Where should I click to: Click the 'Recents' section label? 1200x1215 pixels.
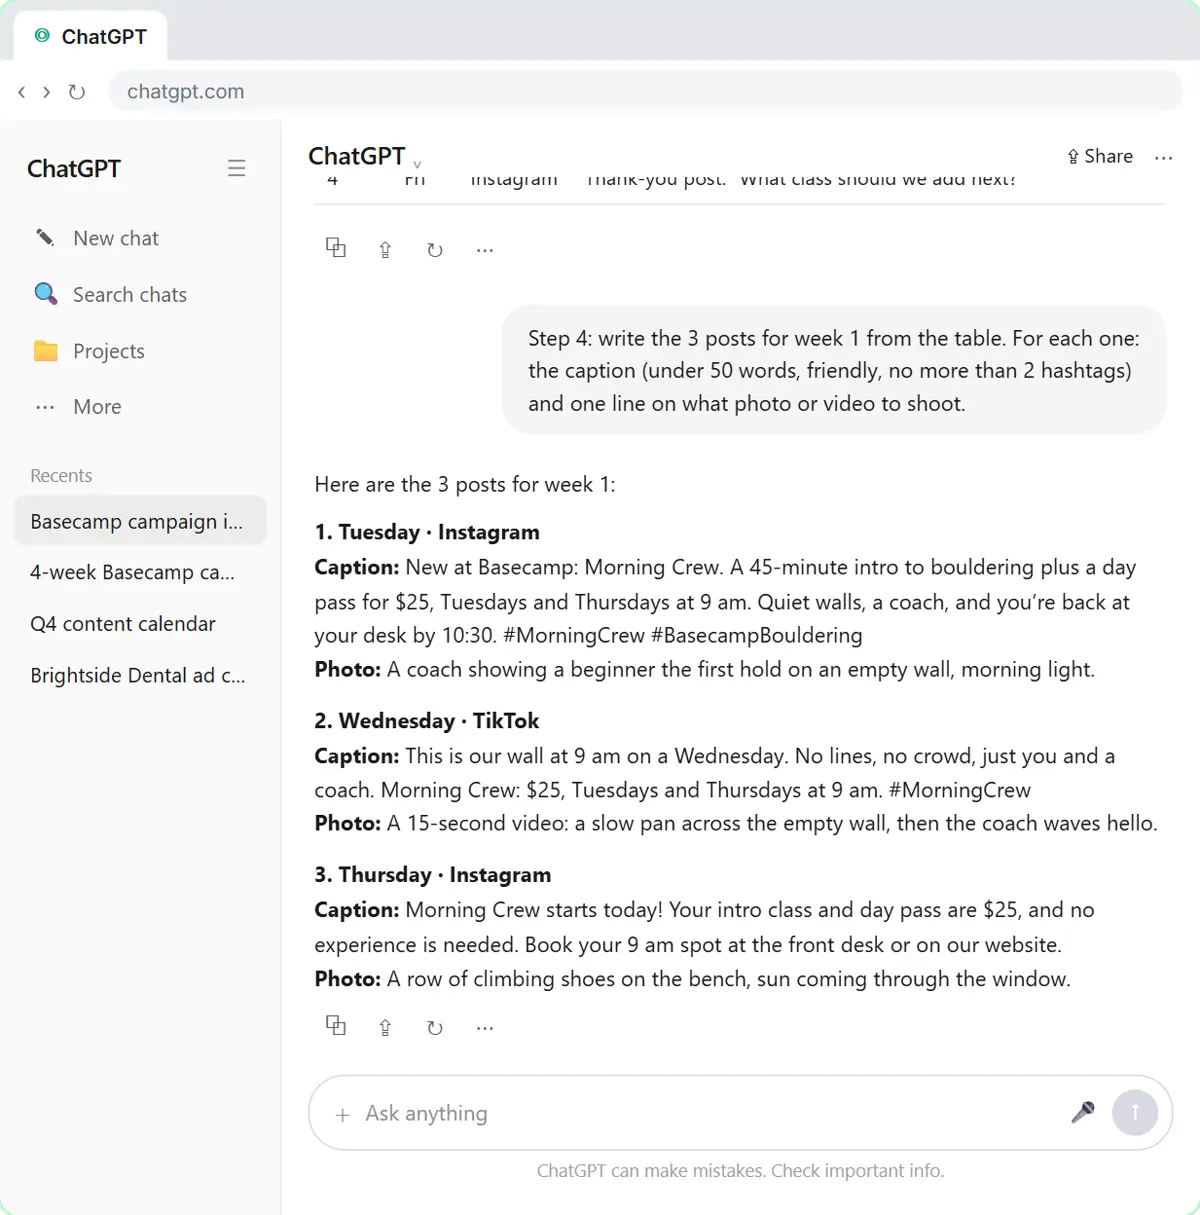pyautogui.click(x=61, y=476)
